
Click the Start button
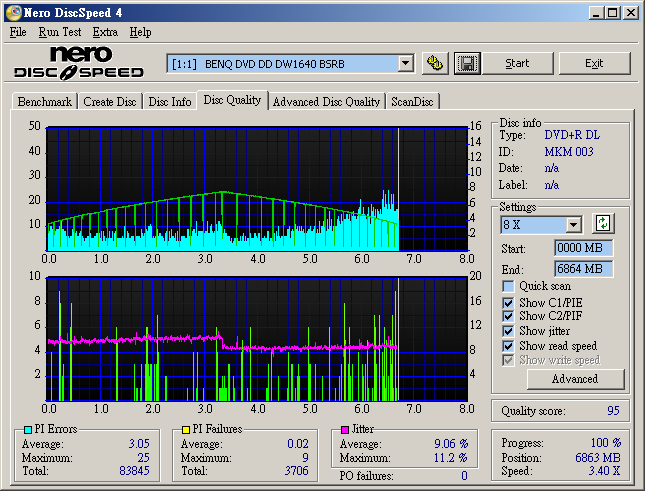click(x=517, y=63)
